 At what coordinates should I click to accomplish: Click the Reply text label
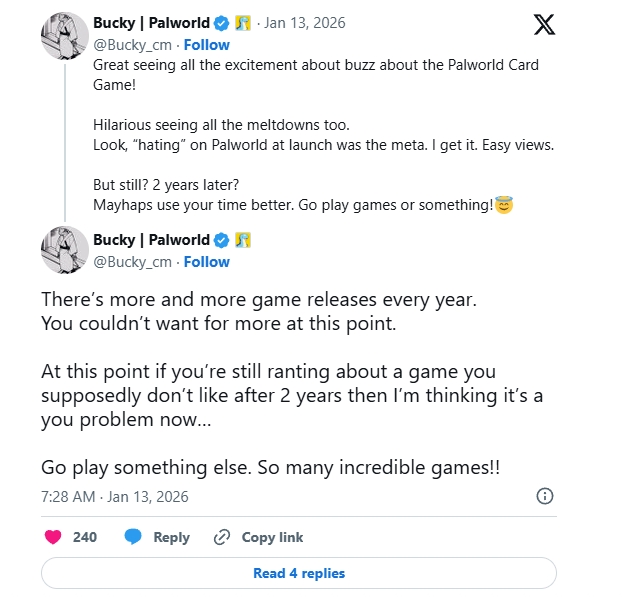171,537
